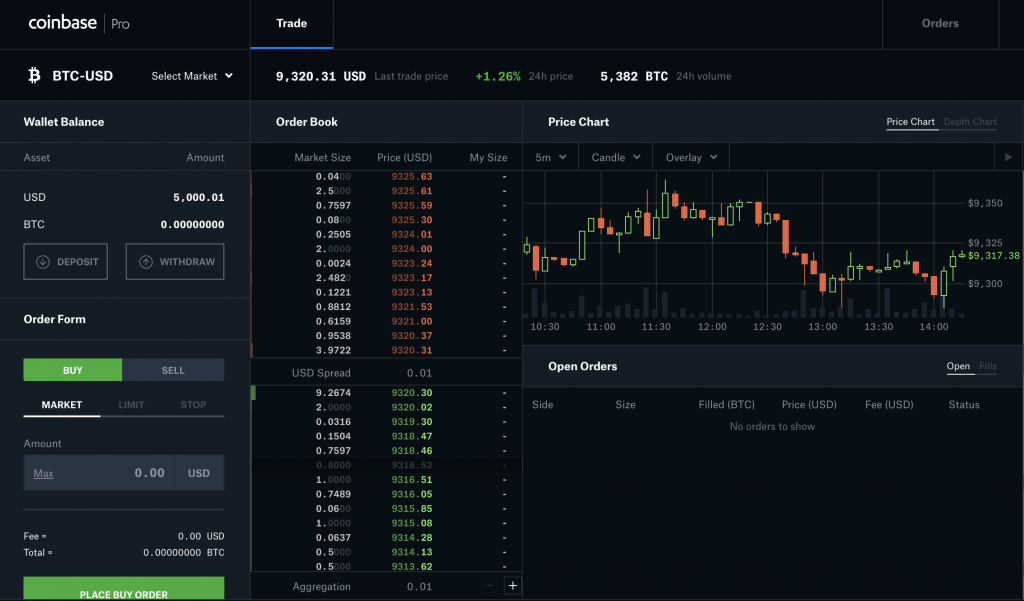Select the bid price 9315.85

[412, 508]
